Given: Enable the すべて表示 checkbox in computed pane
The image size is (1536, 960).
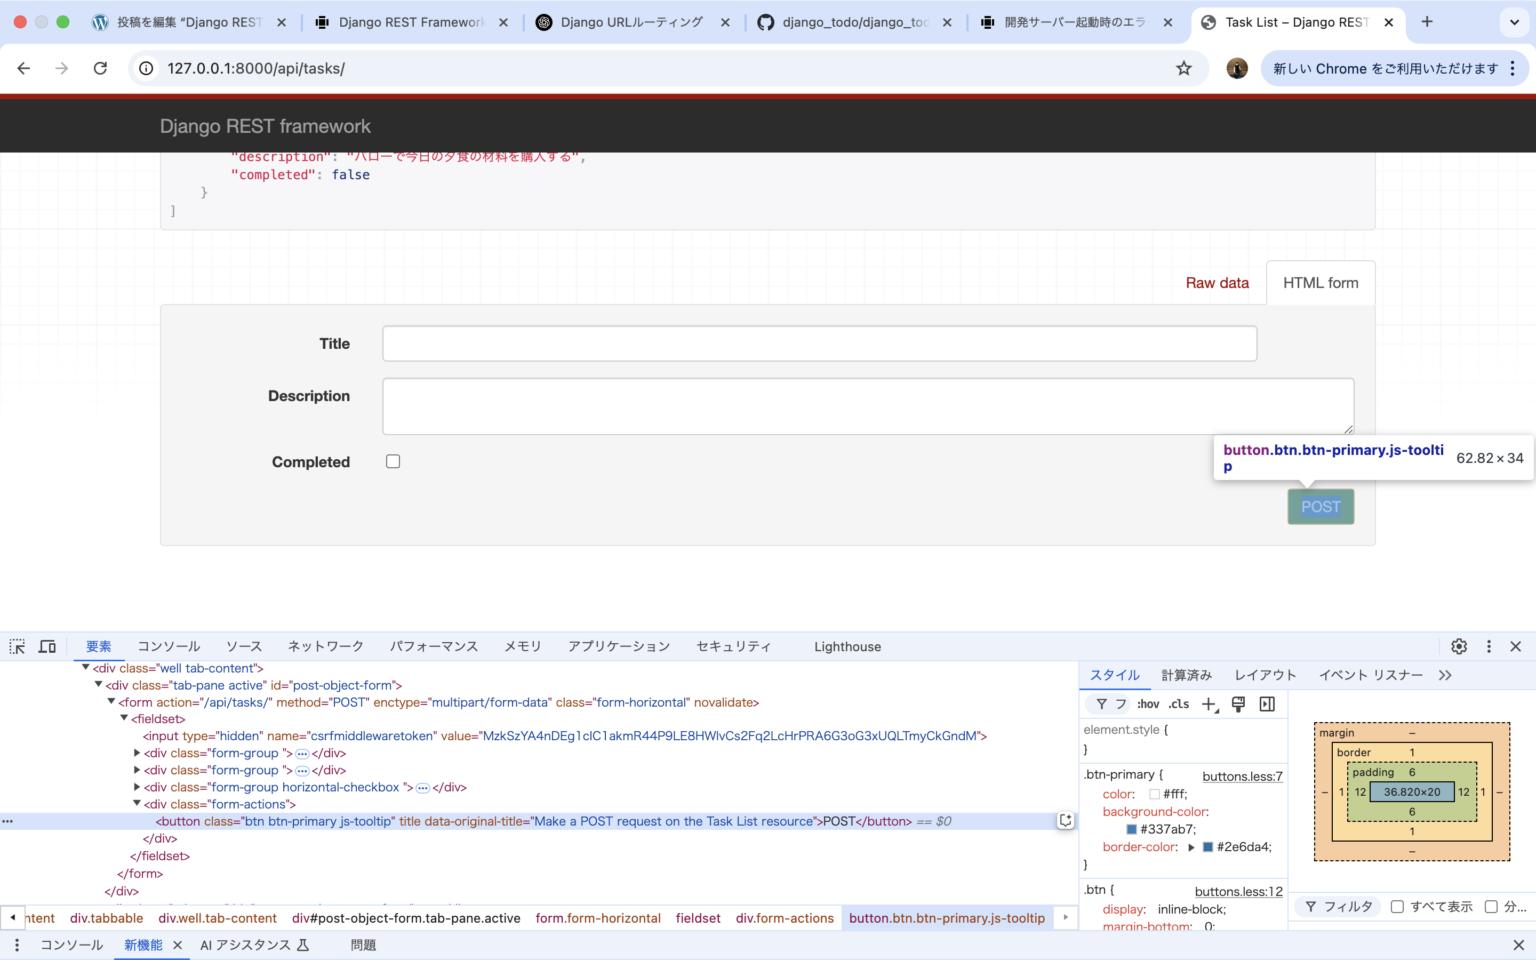Looking at the screenshot, I should 1397,906.
